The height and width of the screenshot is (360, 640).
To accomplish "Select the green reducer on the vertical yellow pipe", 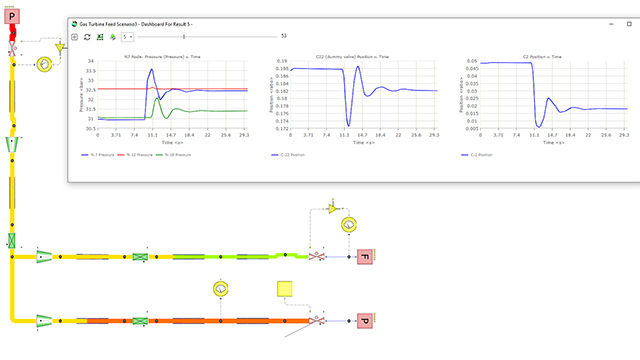I will [12, 144].
